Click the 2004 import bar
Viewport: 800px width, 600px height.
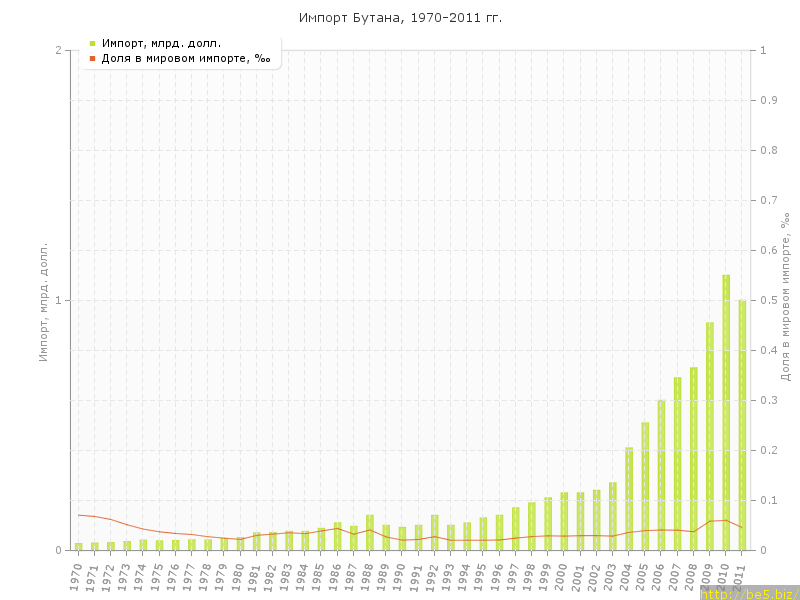[x=629, y=499]
